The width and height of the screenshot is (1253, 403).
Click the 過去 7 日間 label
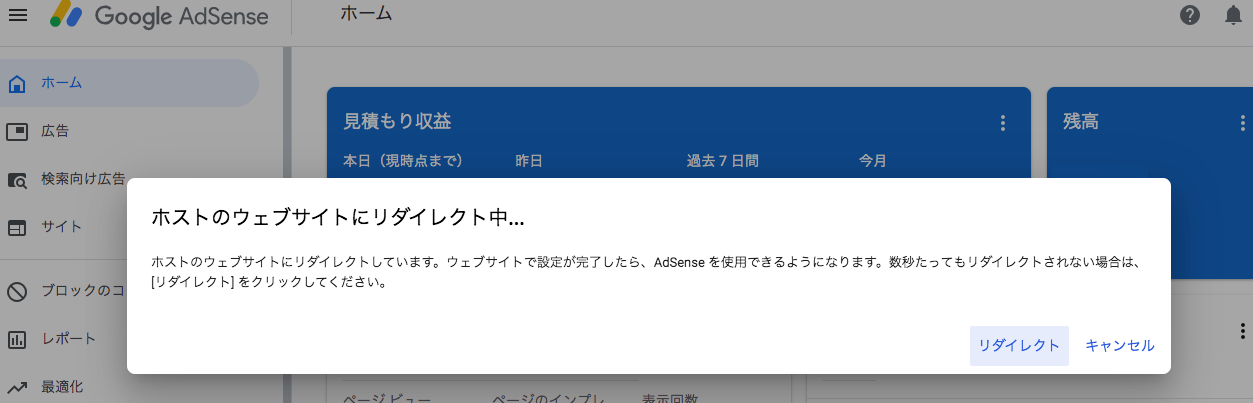pos(722,160)
